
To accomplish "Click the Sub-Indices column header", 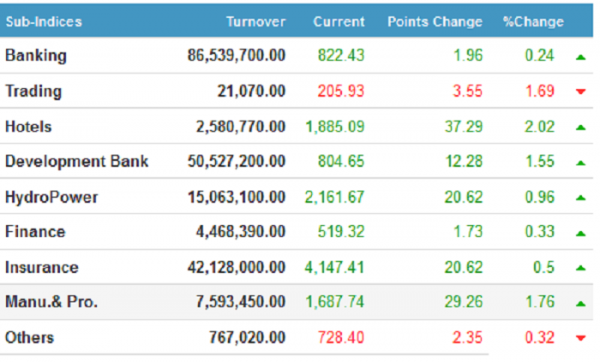I will pos(44,22).
